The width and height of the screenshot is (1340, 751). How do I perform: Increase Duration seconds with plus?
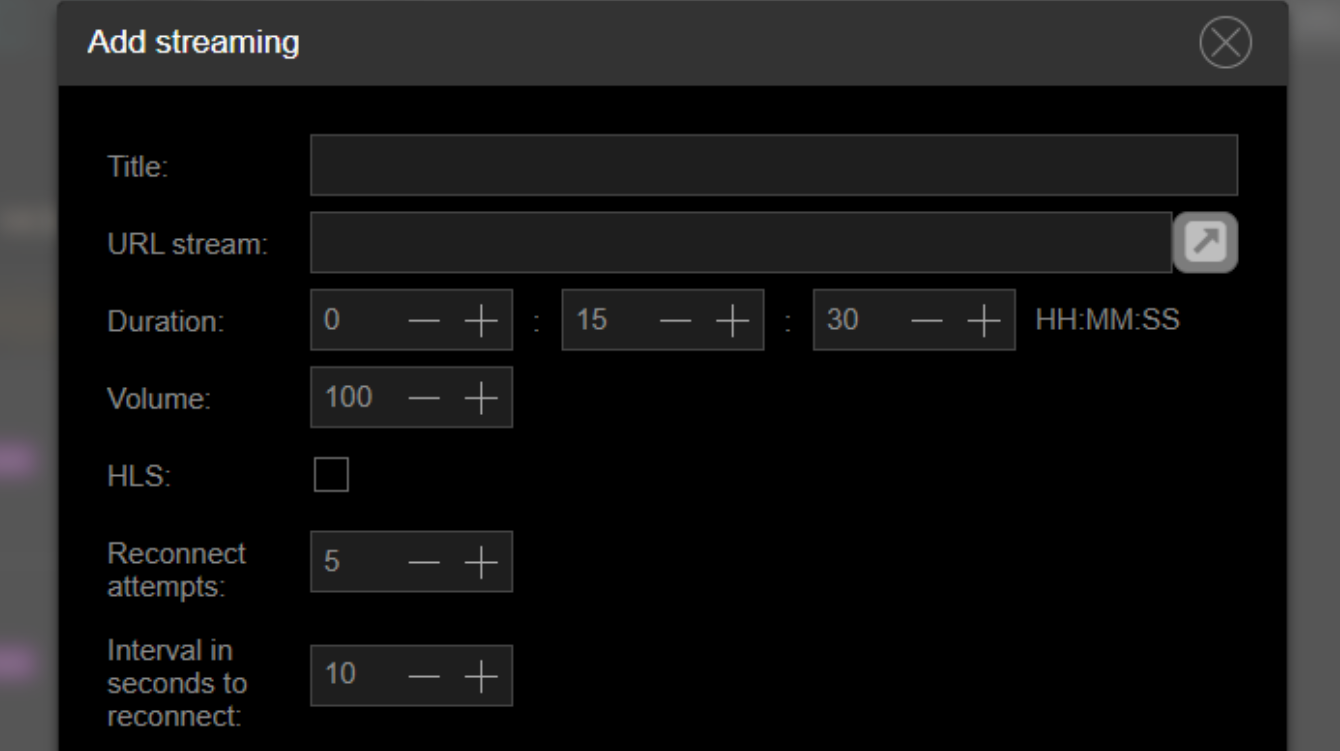pyautogui.click(x=984, y=320)
